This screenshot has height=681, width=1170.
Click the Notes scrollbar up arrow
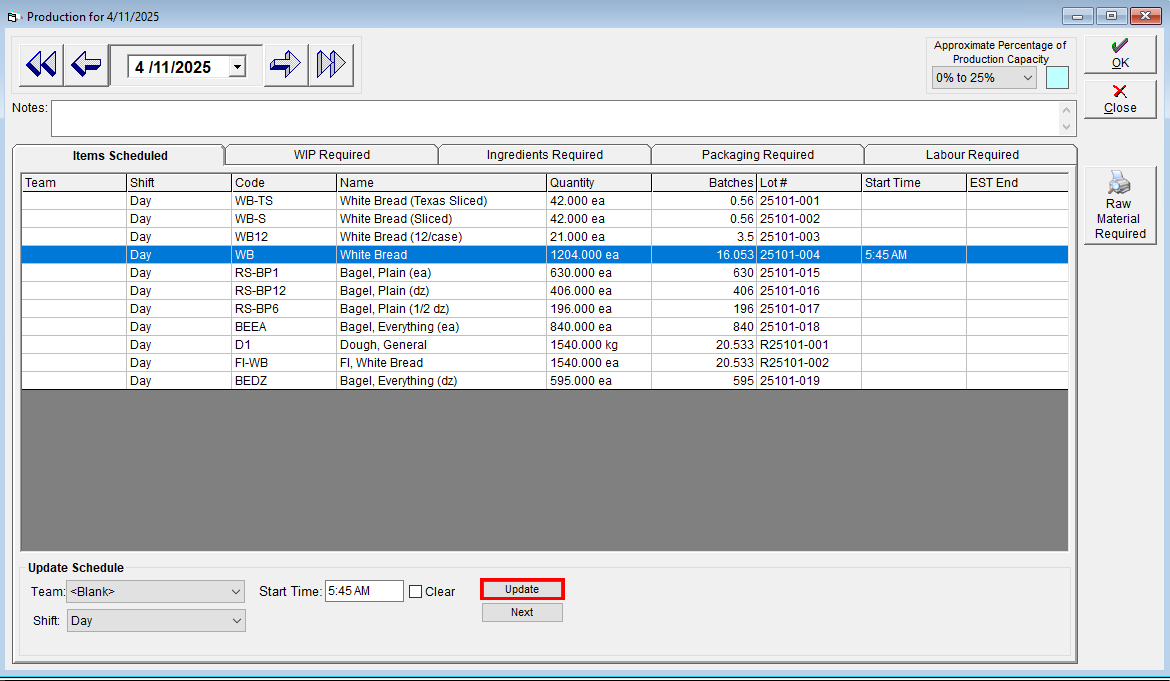[x=1066, y=110]
